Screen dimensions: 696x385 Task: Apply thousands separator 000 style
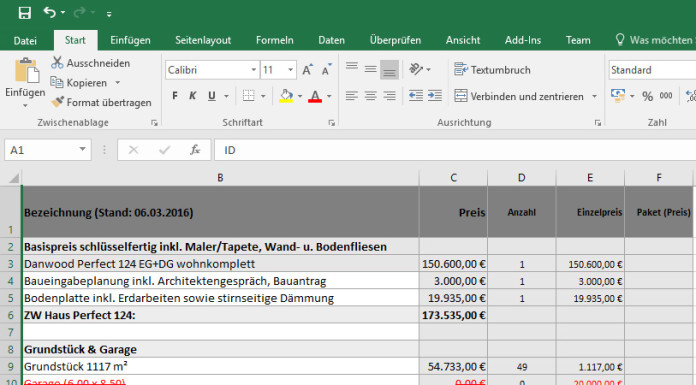click(x=666, y=96)
